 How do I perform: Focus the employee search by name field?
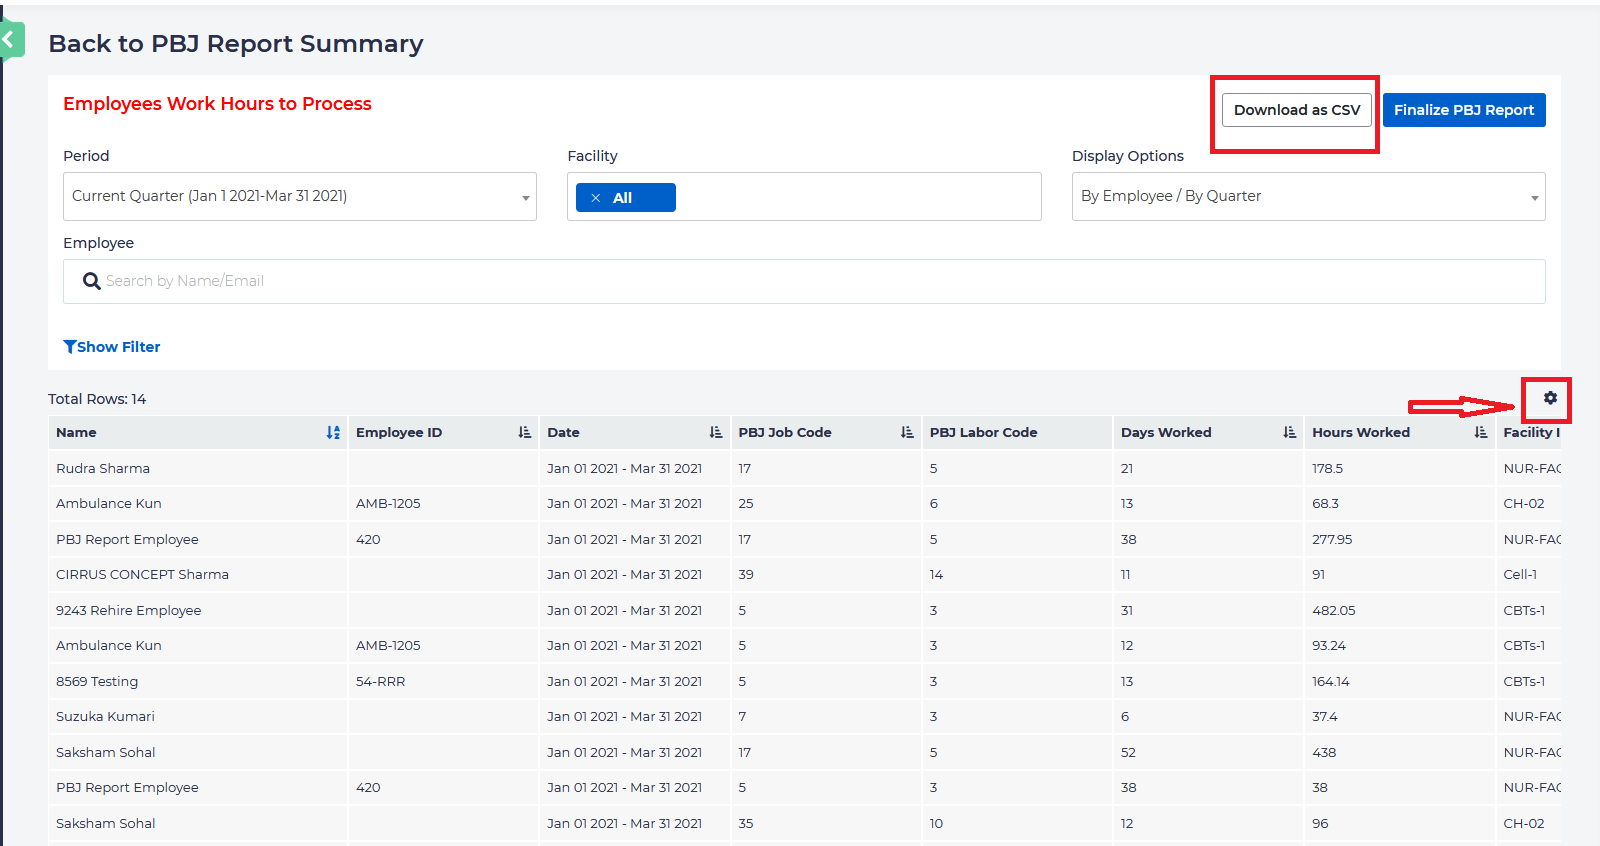(x=800, y=282)
